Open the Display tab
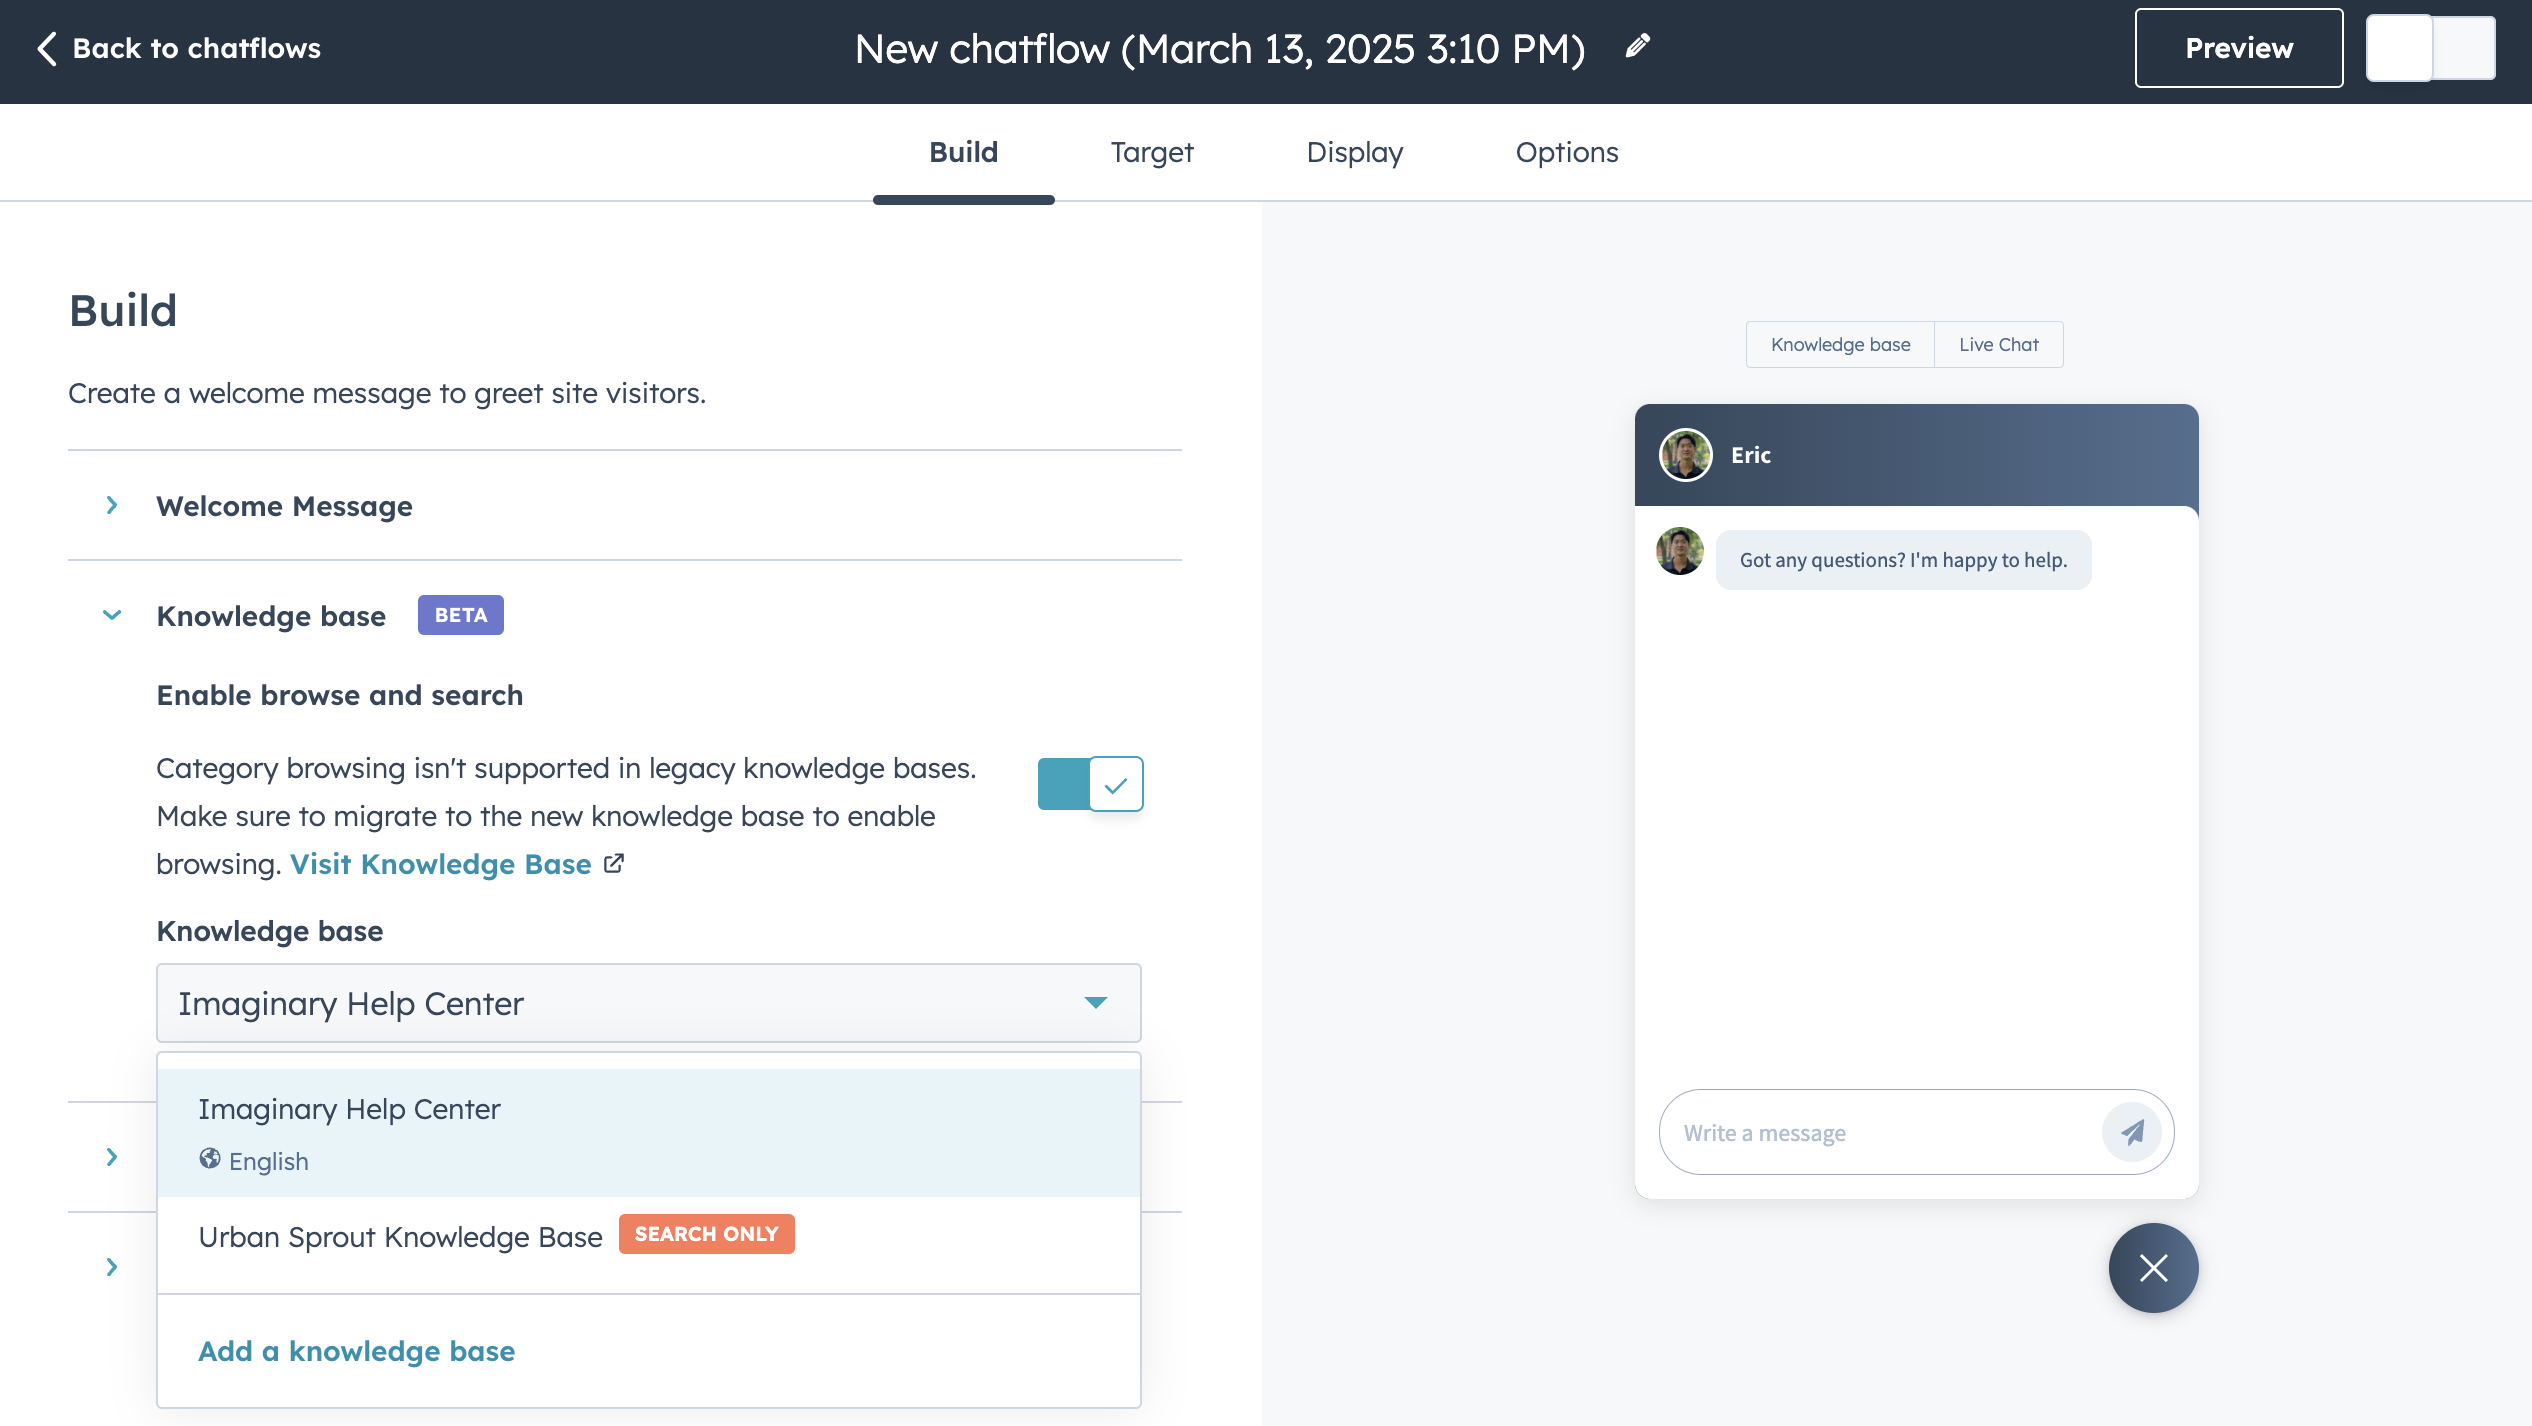Screen dimensions: 2532x1426 pos(1354,152)
